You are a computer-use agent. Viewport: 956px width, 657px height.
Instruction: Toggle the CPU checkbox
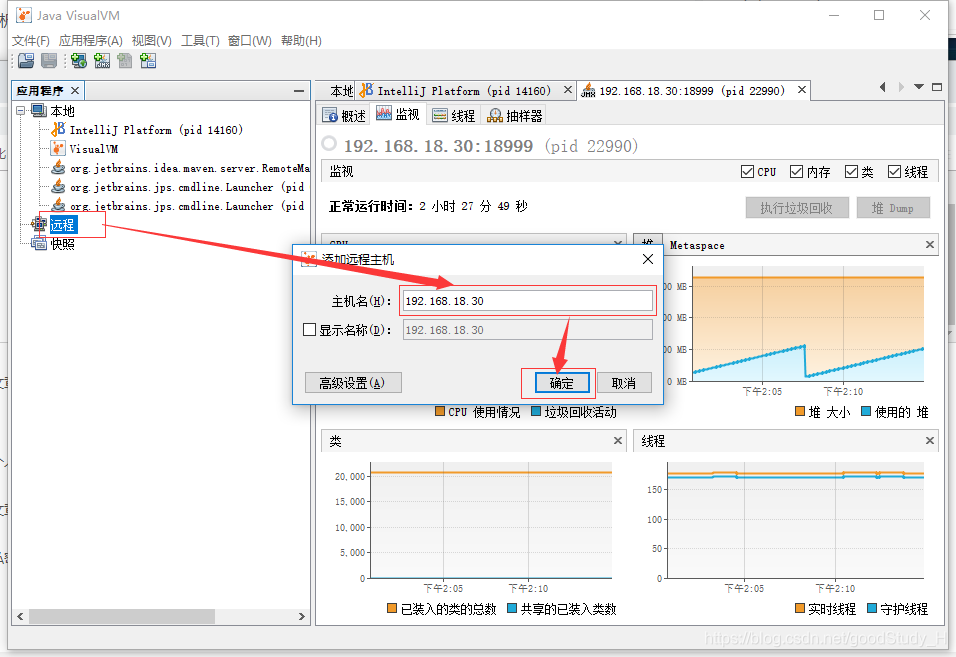(x=747, y=171)
